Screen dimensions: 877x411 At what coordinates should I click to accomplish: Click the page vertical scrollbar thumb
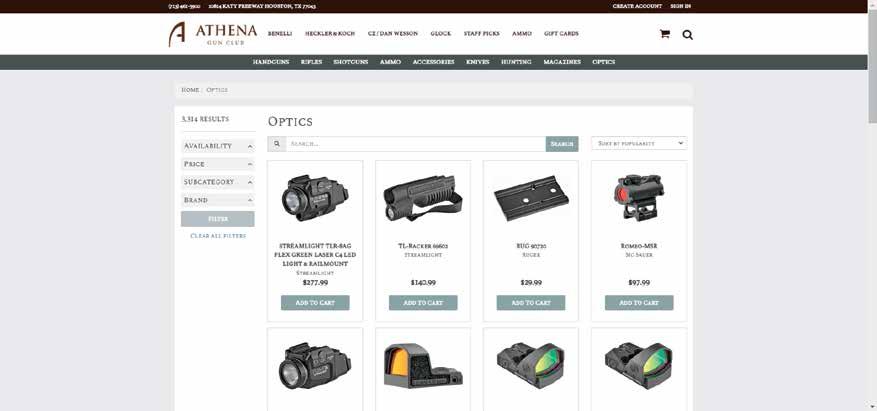coord(872,64)
